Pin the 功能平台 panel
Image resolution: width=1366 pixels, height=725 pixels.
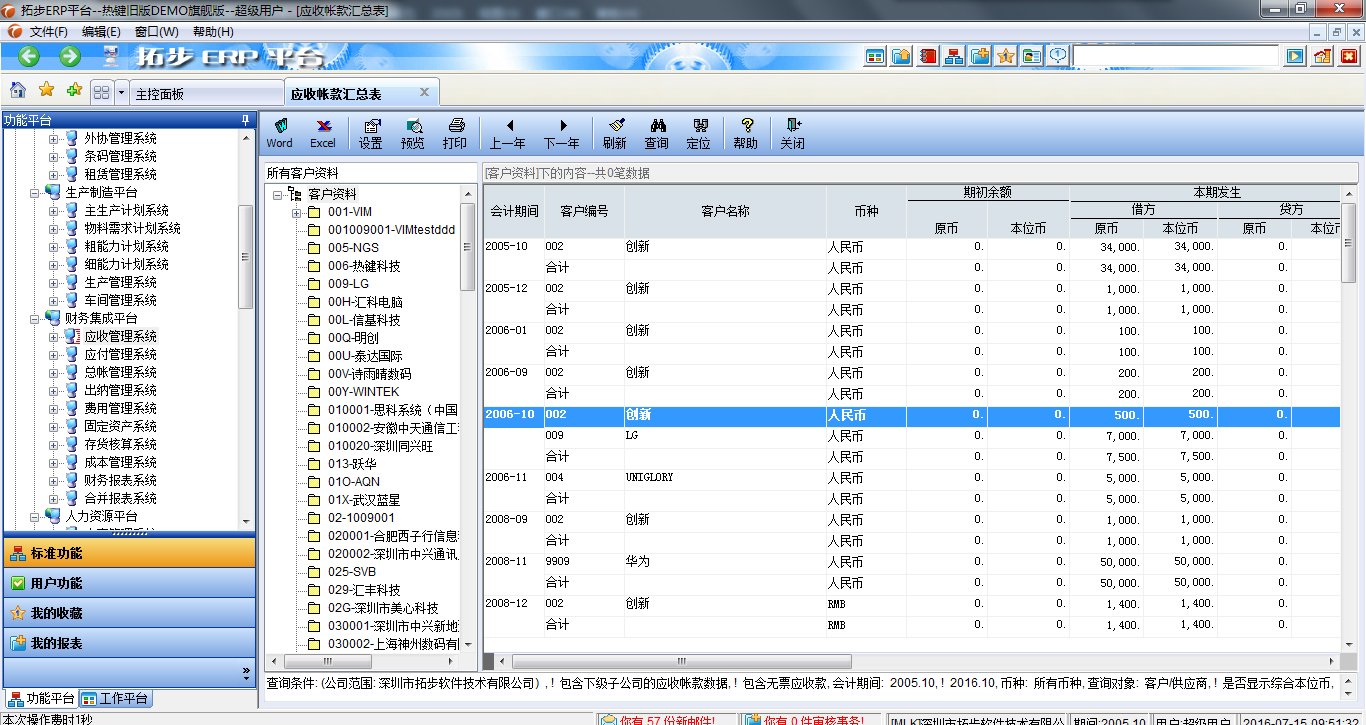point(245,120)
